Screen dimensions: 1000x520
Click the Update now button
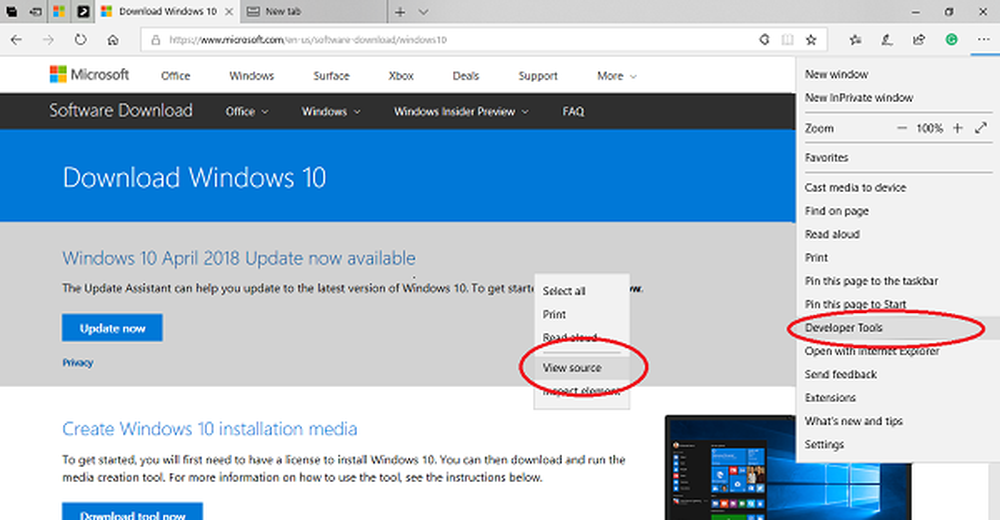point(112,328)
